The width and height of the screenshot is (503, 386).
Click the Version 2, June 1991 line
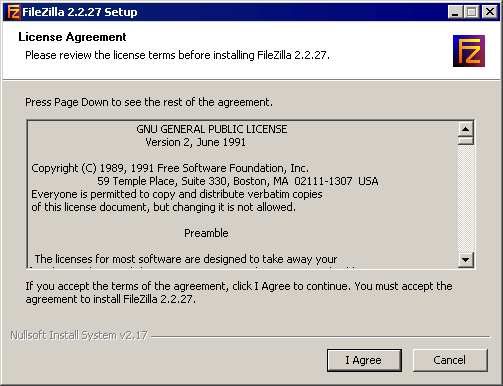(196, 142)
